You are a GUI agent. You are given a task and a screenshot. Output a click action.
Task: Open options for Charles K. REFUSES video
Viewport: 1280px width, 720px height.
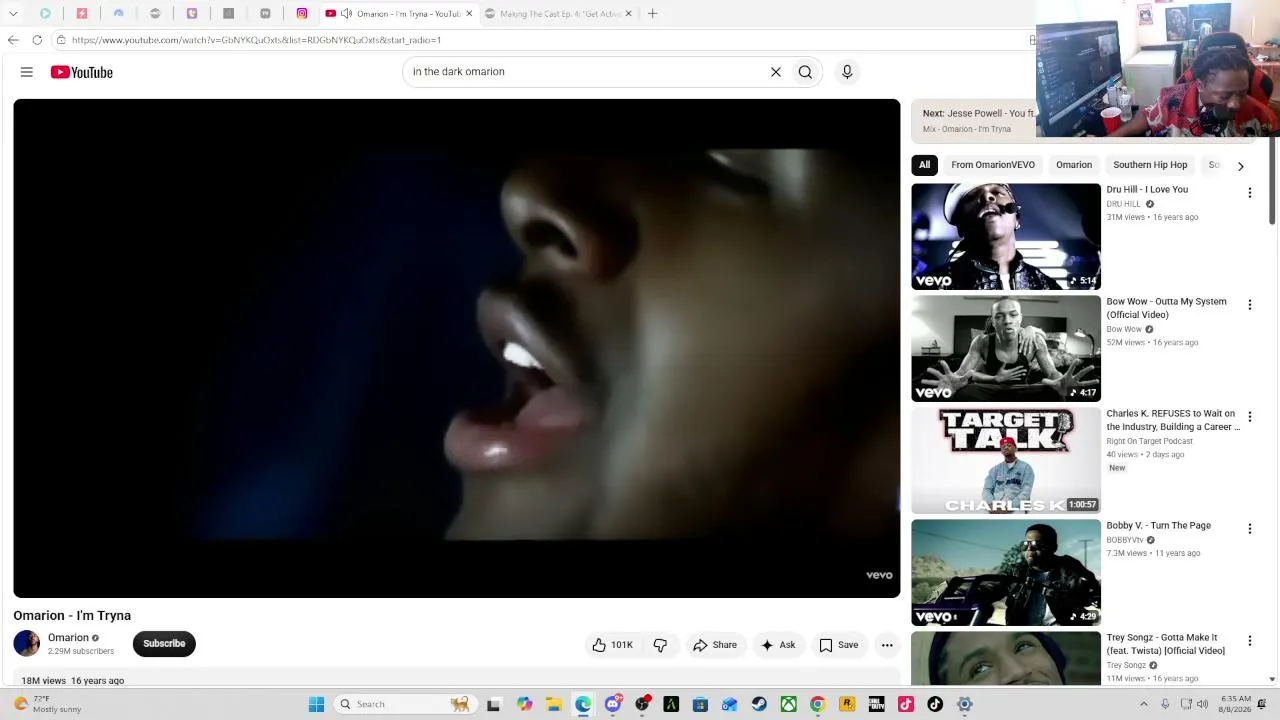1249,417
